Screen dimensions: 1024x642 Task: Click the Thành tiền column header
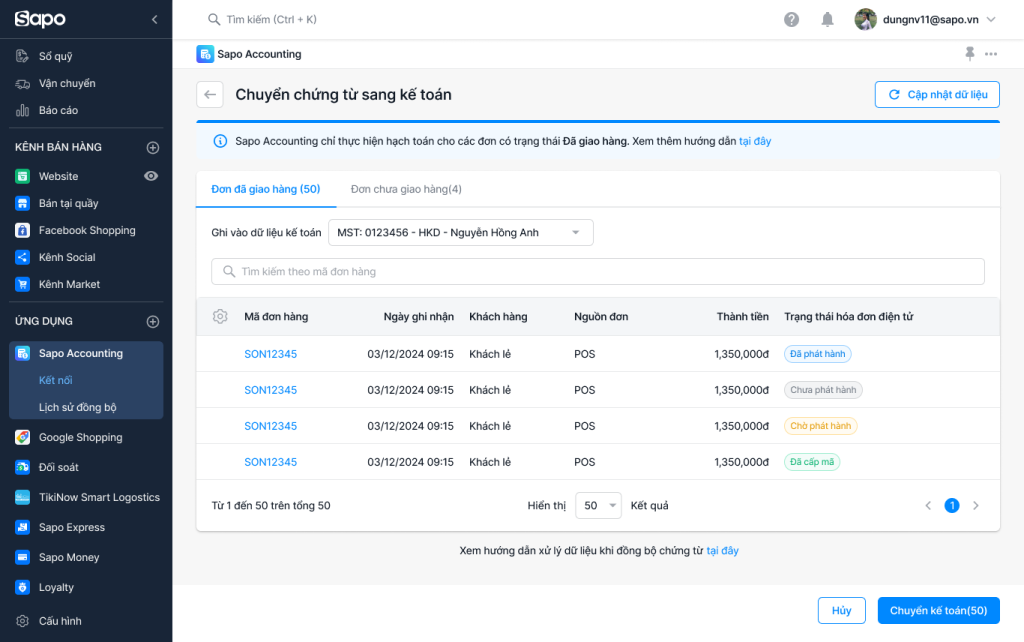click(743, 317)
